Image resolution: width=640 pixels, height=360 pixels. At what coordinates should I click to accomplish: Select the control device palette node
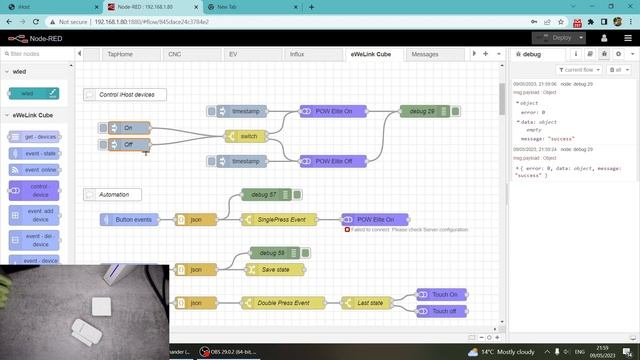(34, 191)
